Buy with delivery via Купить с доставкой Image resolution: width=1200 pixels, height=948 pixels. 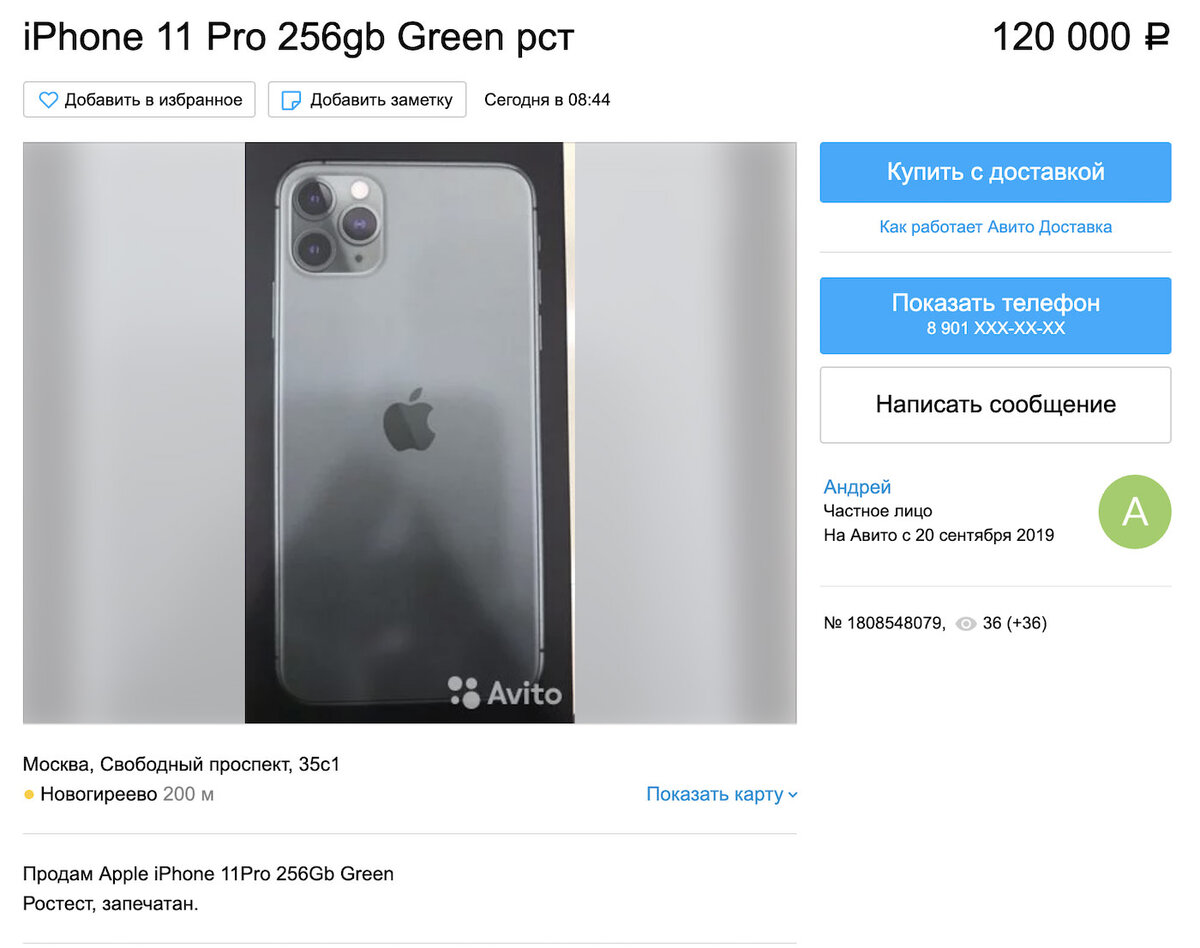[x=995, y=172]
